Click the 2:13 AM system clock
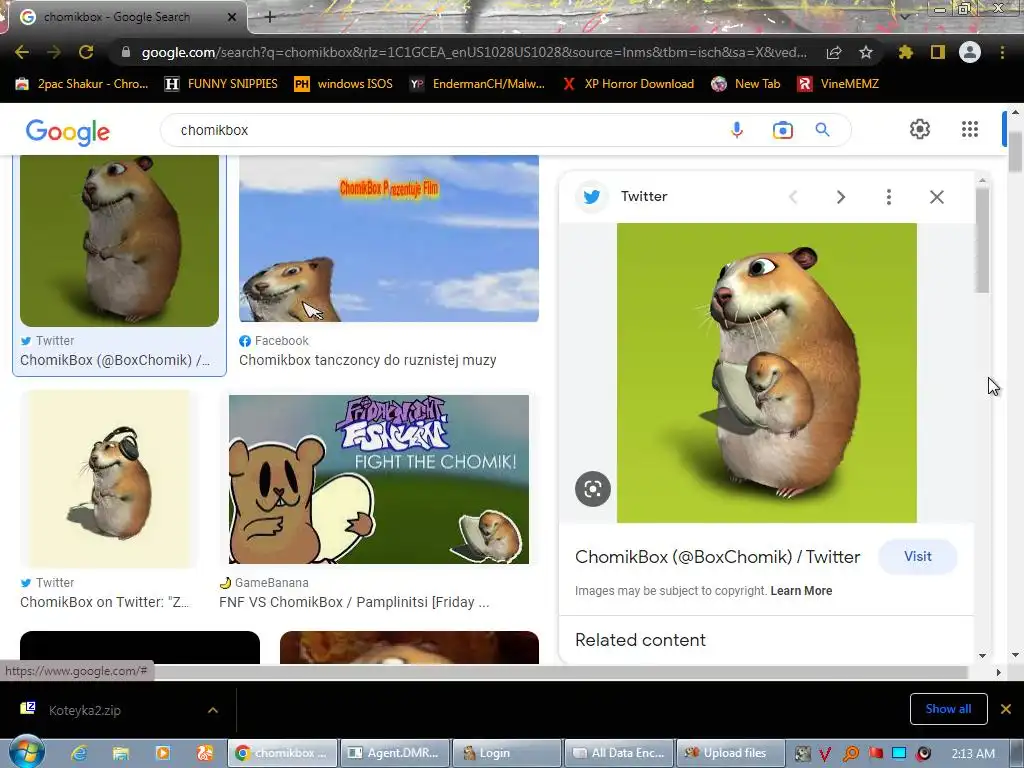Screen dimensions: 1024x768 tap(973, 754)
